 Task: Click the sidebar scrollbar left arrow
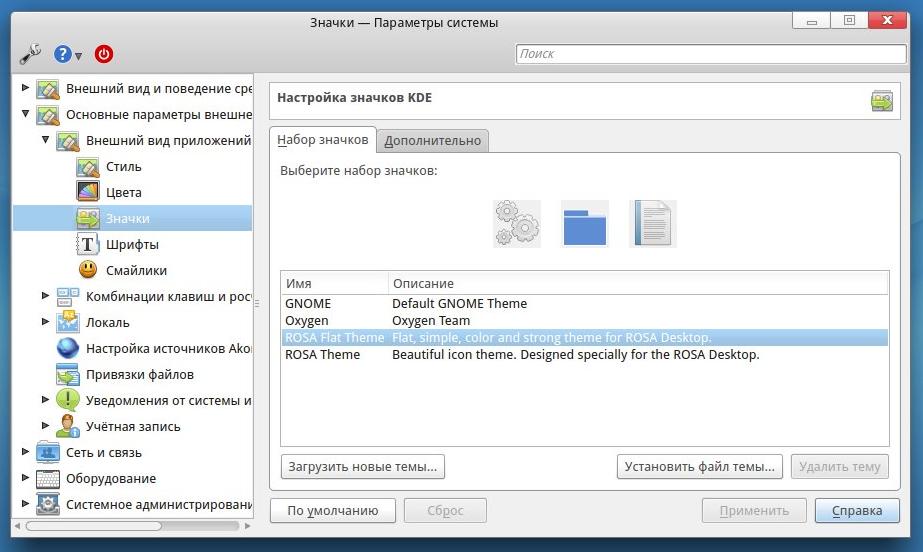point(17,526)
